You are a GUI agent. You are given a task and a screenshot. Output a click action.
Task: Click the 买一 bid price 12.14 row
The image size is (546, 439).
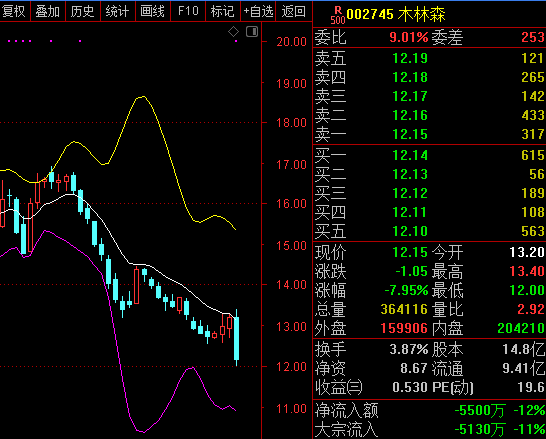click(x=429, y=155)
